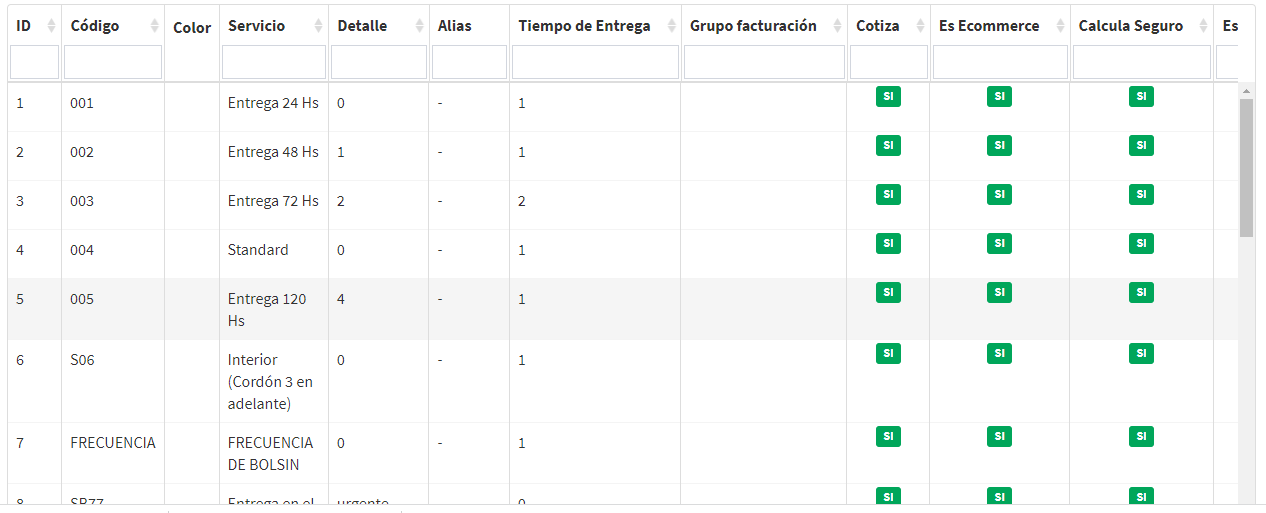The width and height of the screenshot is (1266, 513).
Task: Open Tiempo de Entrega value for Entrega 48 Hs
Action: (522, 152)
